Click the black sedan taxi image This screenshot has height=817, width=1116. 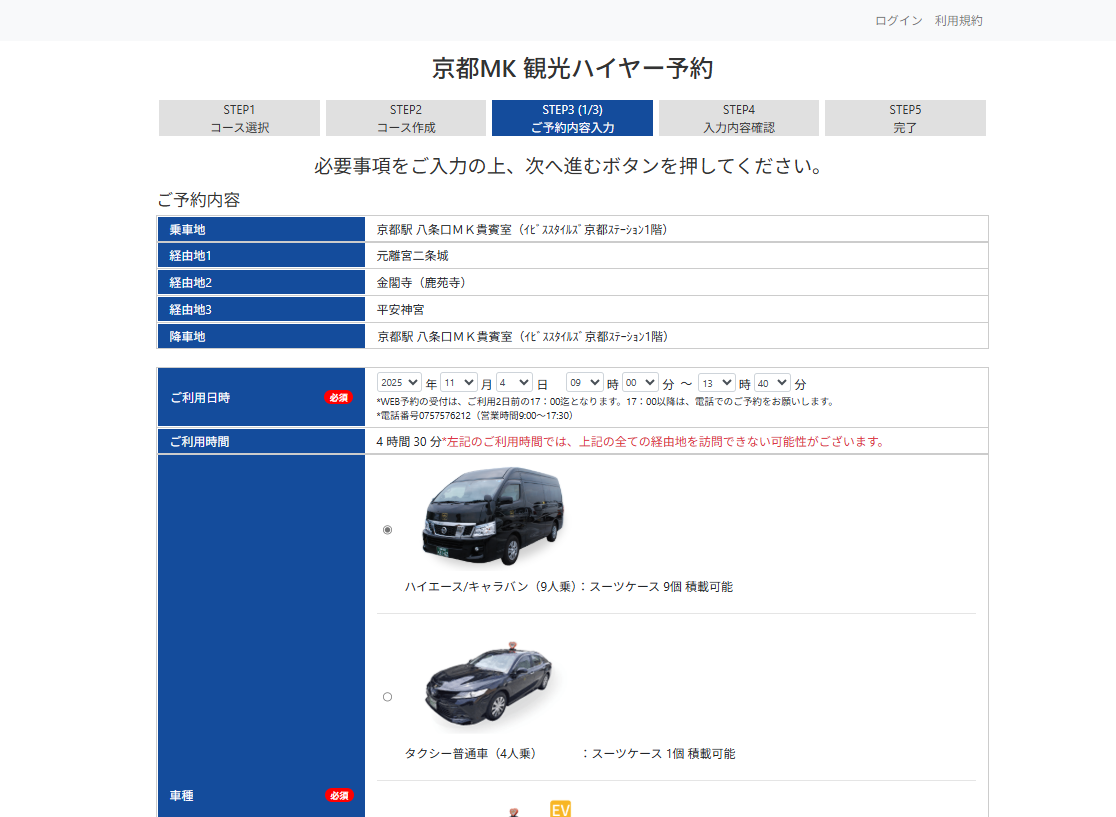(488, 684)
